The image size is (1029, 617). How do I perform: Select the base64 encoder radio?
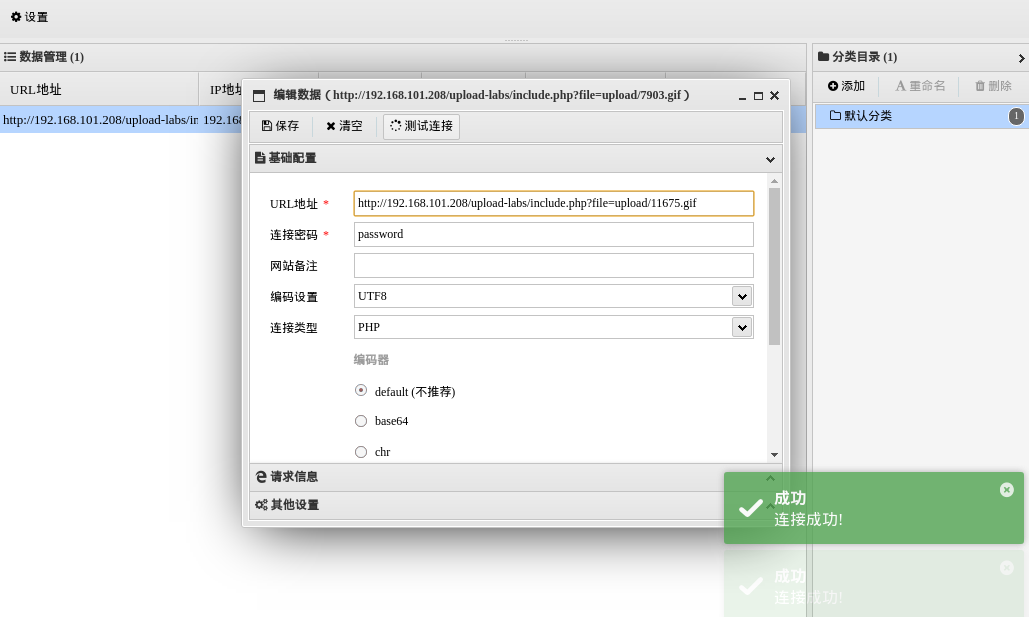tap(361, 421)
